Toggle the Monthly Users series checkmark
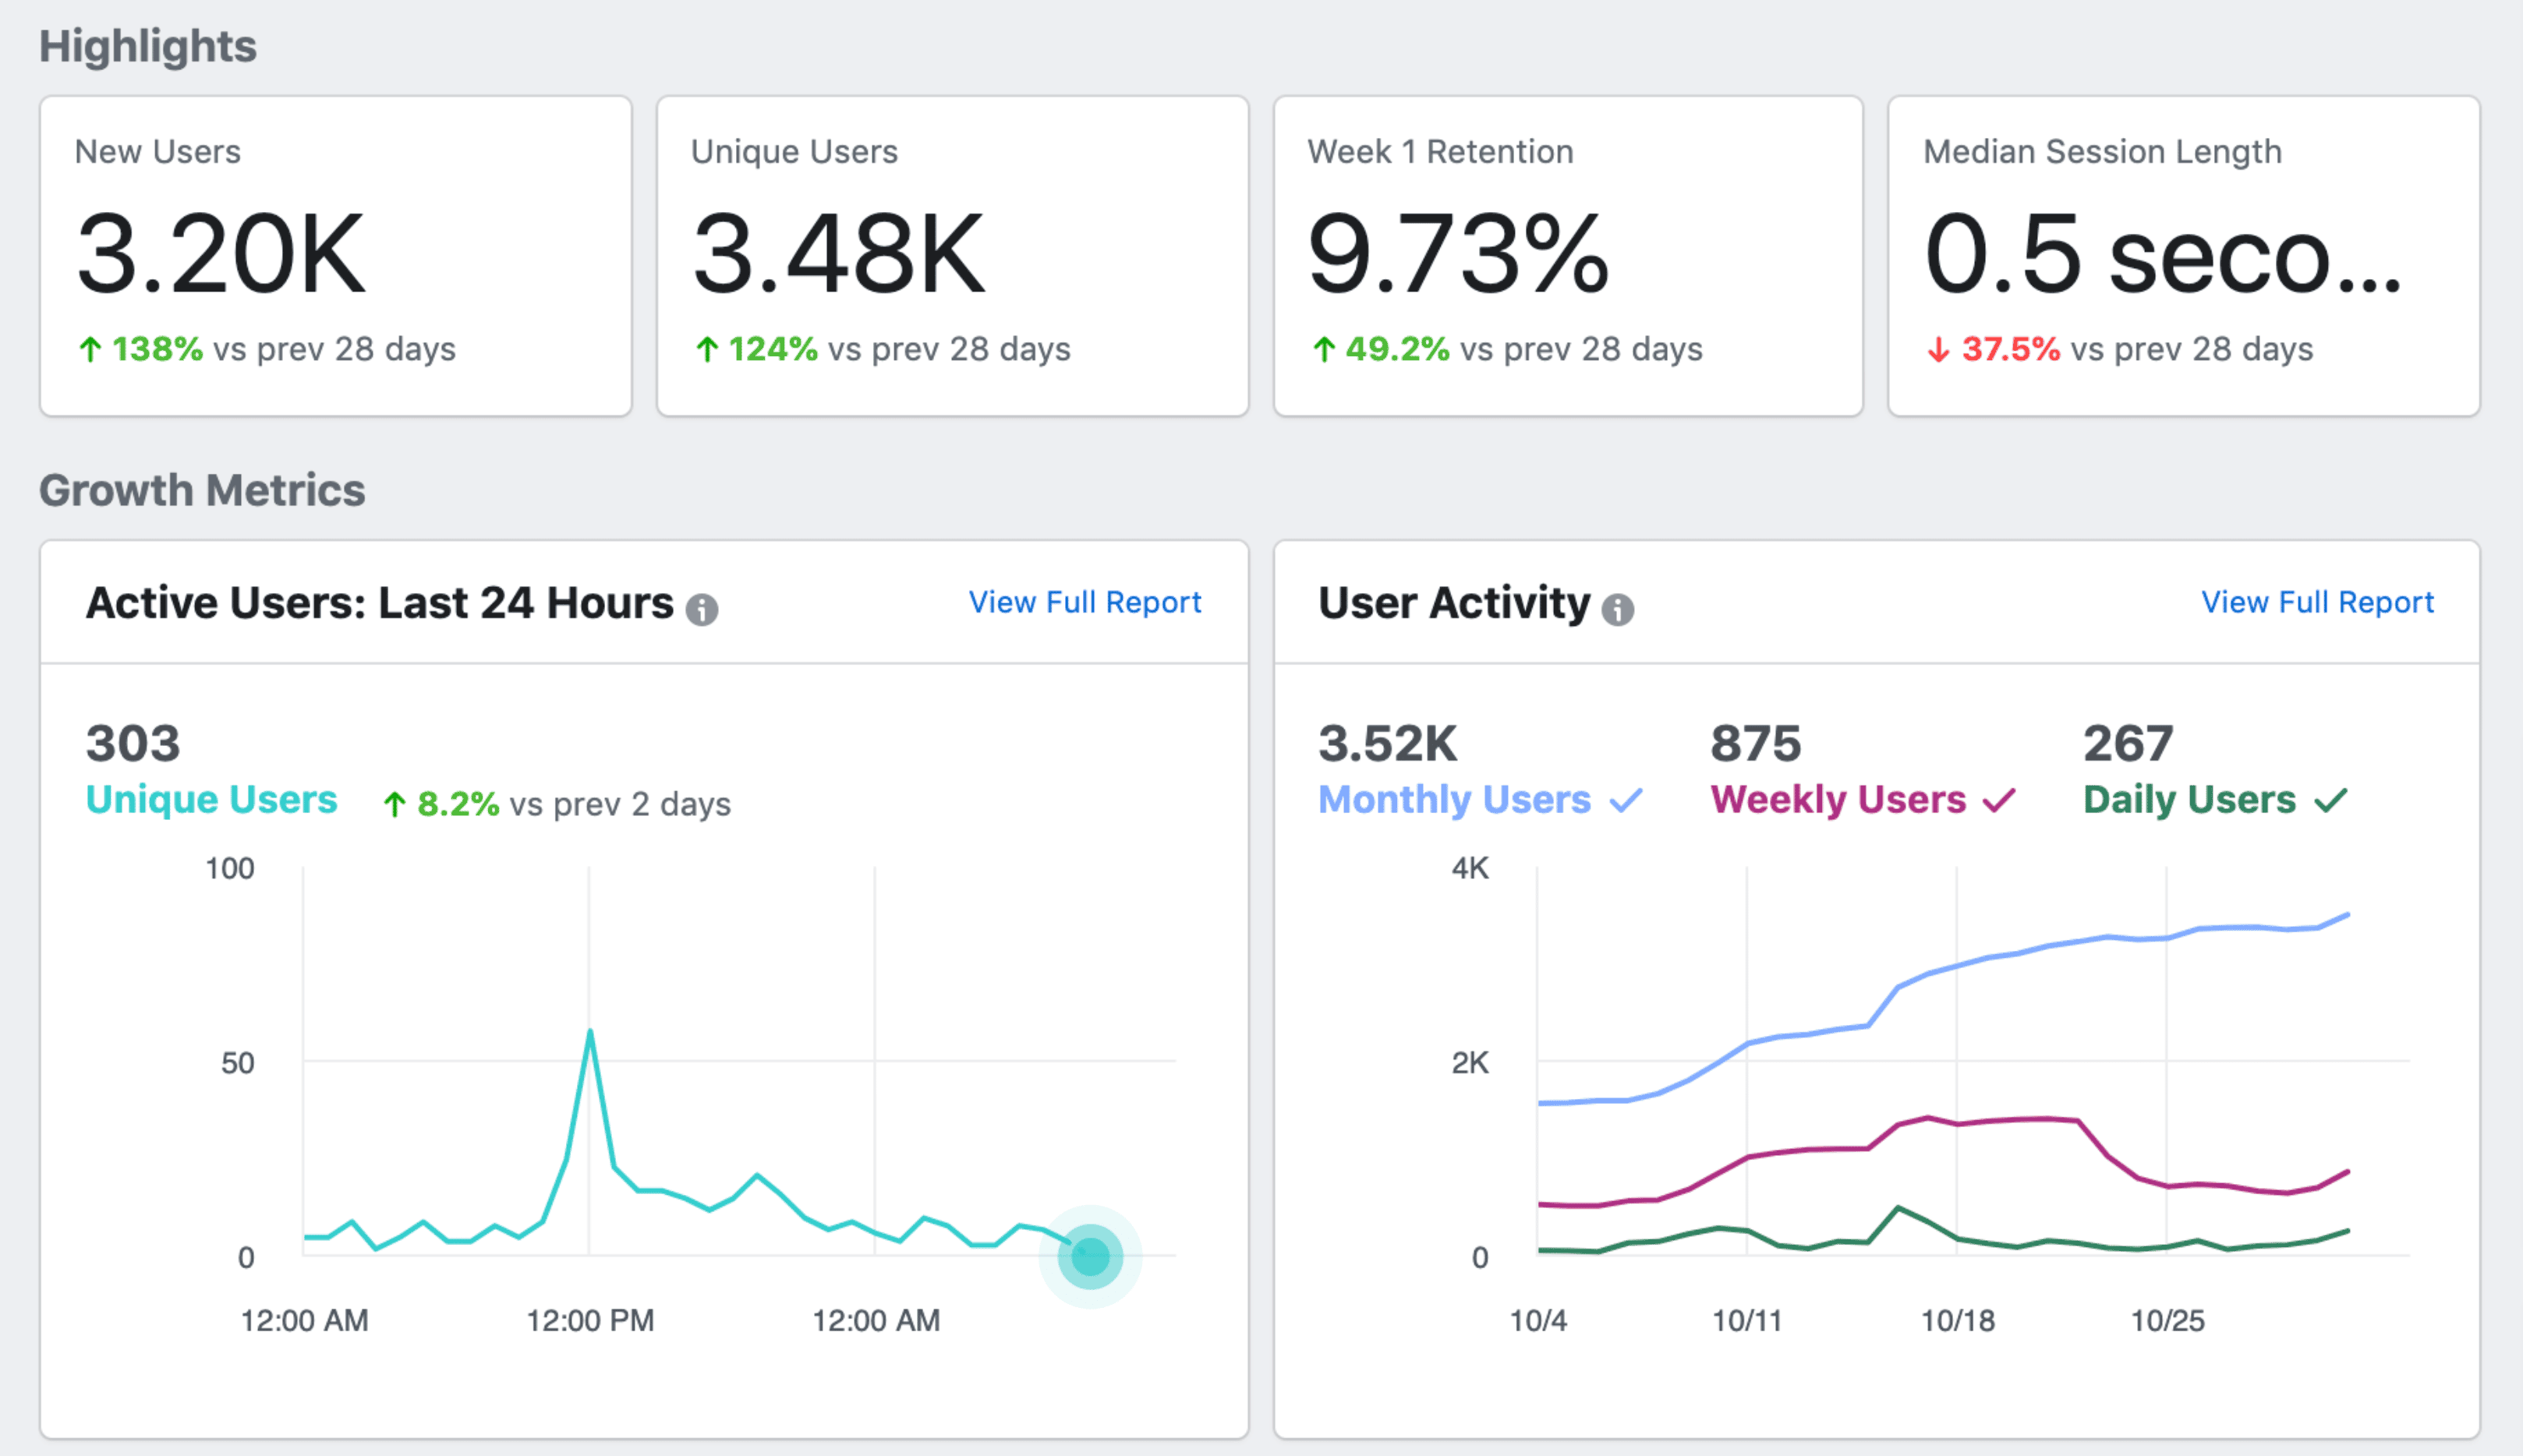Image resolution: width=2523 pixels, height=1456 pixels. 1626,800
